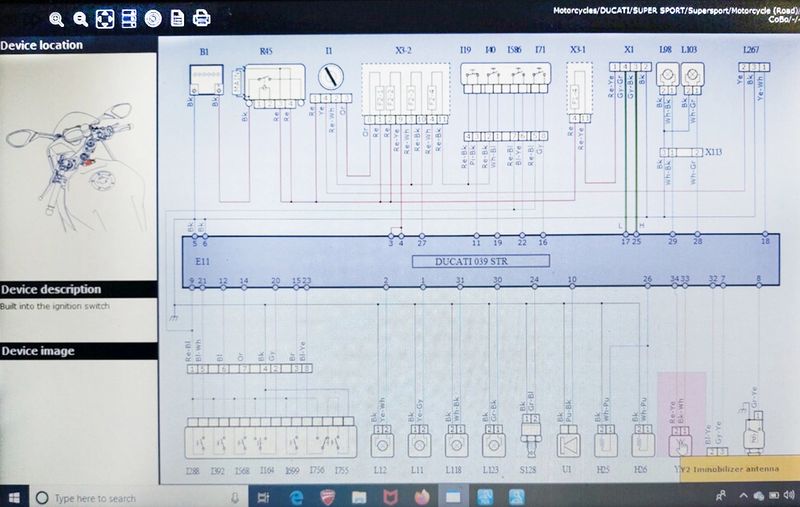Viewport: 800px width, 507px height.
Task: Open the Ducati shield app on taskbar
Action: pyautogui.click(x=328, y=497)
